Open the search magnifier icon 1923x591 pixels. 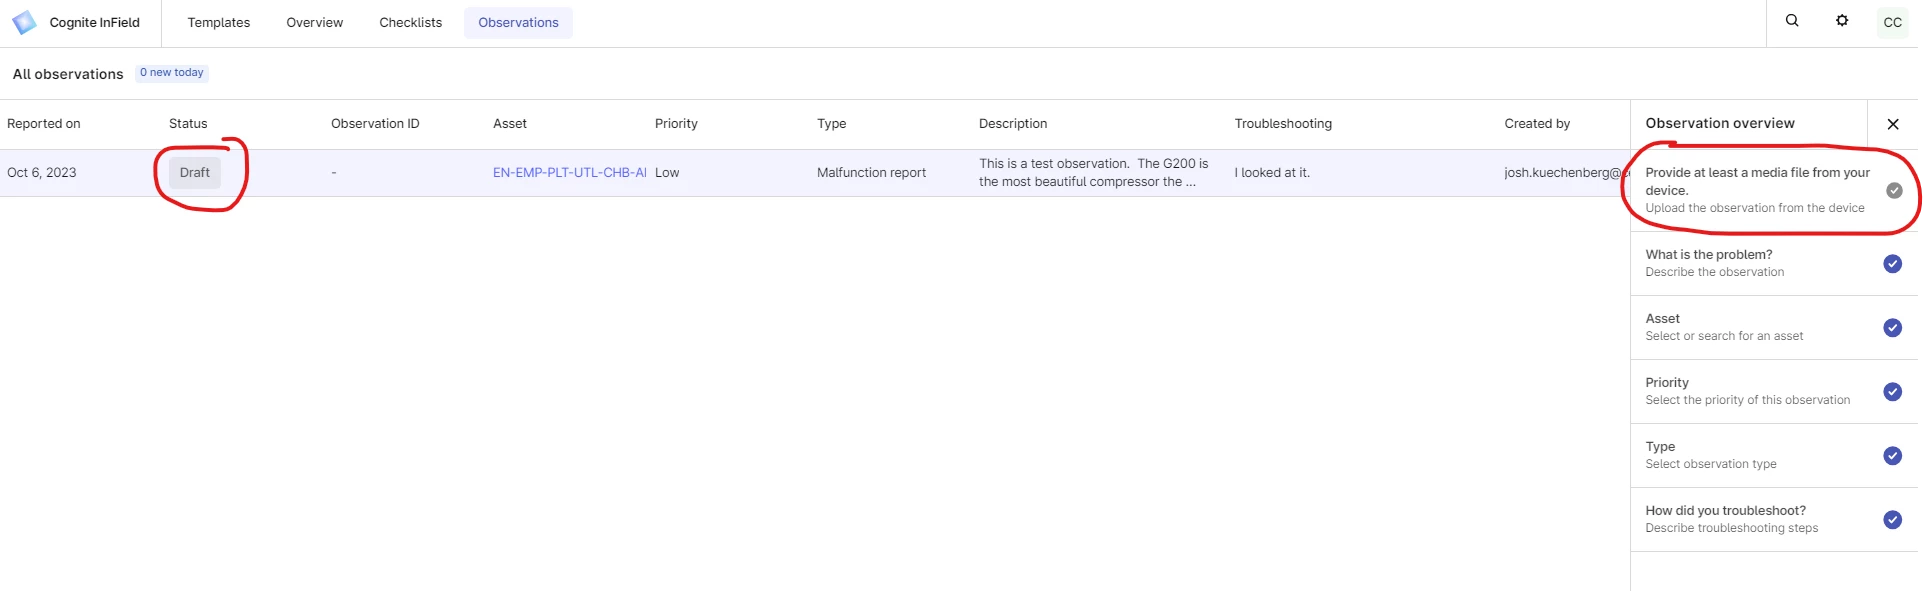(x=1792, y=21)
